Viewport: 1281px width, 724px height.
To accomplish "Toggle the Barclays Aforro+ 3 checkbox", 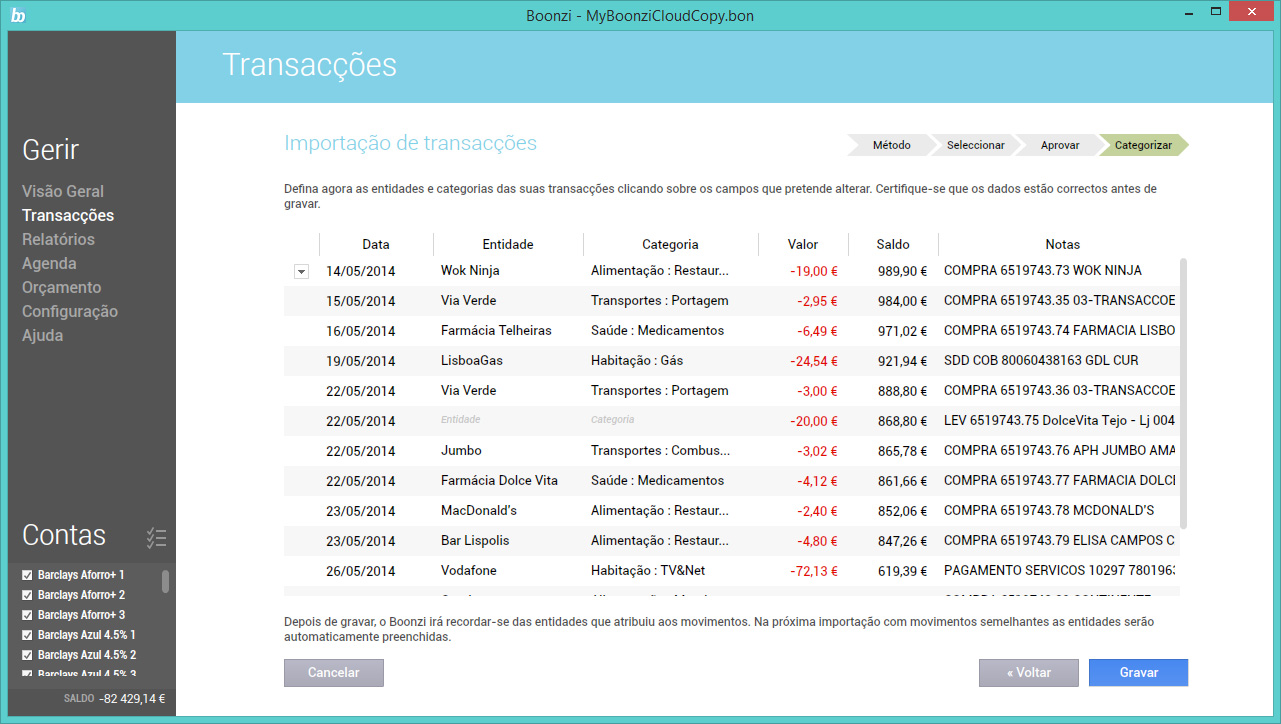I will [27, 615].
